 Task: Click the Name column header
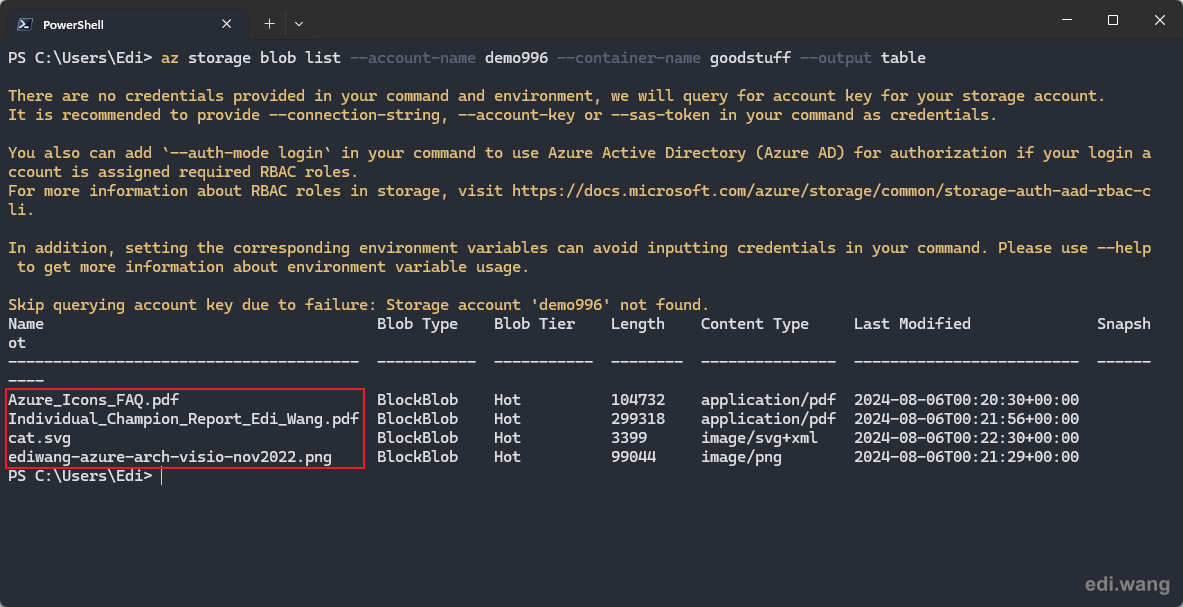pos(26,323)
